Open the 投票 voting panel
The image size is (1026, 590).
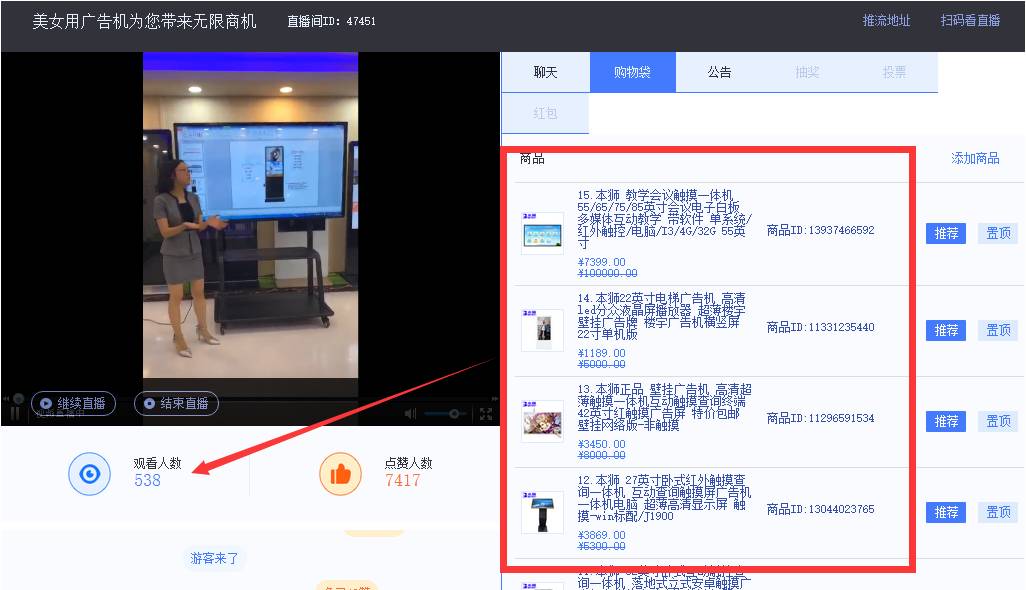[x=894, y=71]
